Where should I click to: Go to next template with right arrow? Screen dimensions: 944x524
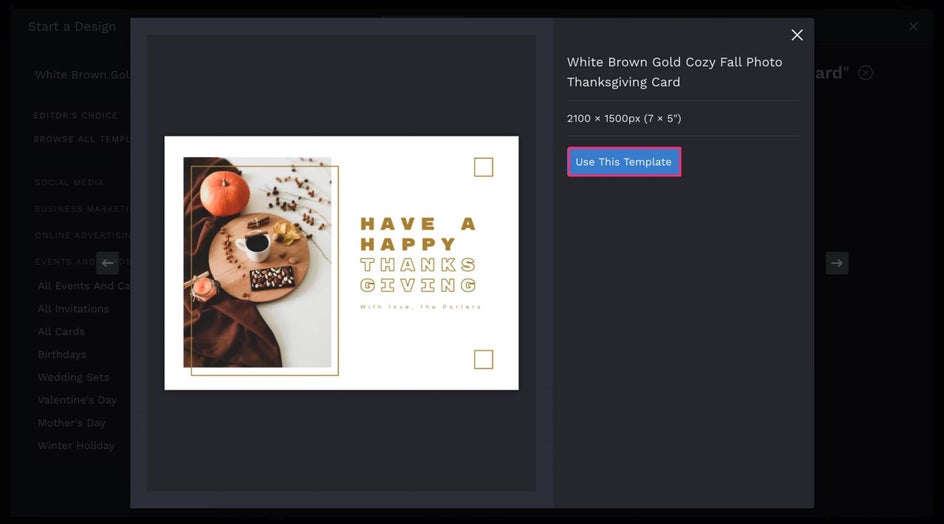click(x=837, y=263)
